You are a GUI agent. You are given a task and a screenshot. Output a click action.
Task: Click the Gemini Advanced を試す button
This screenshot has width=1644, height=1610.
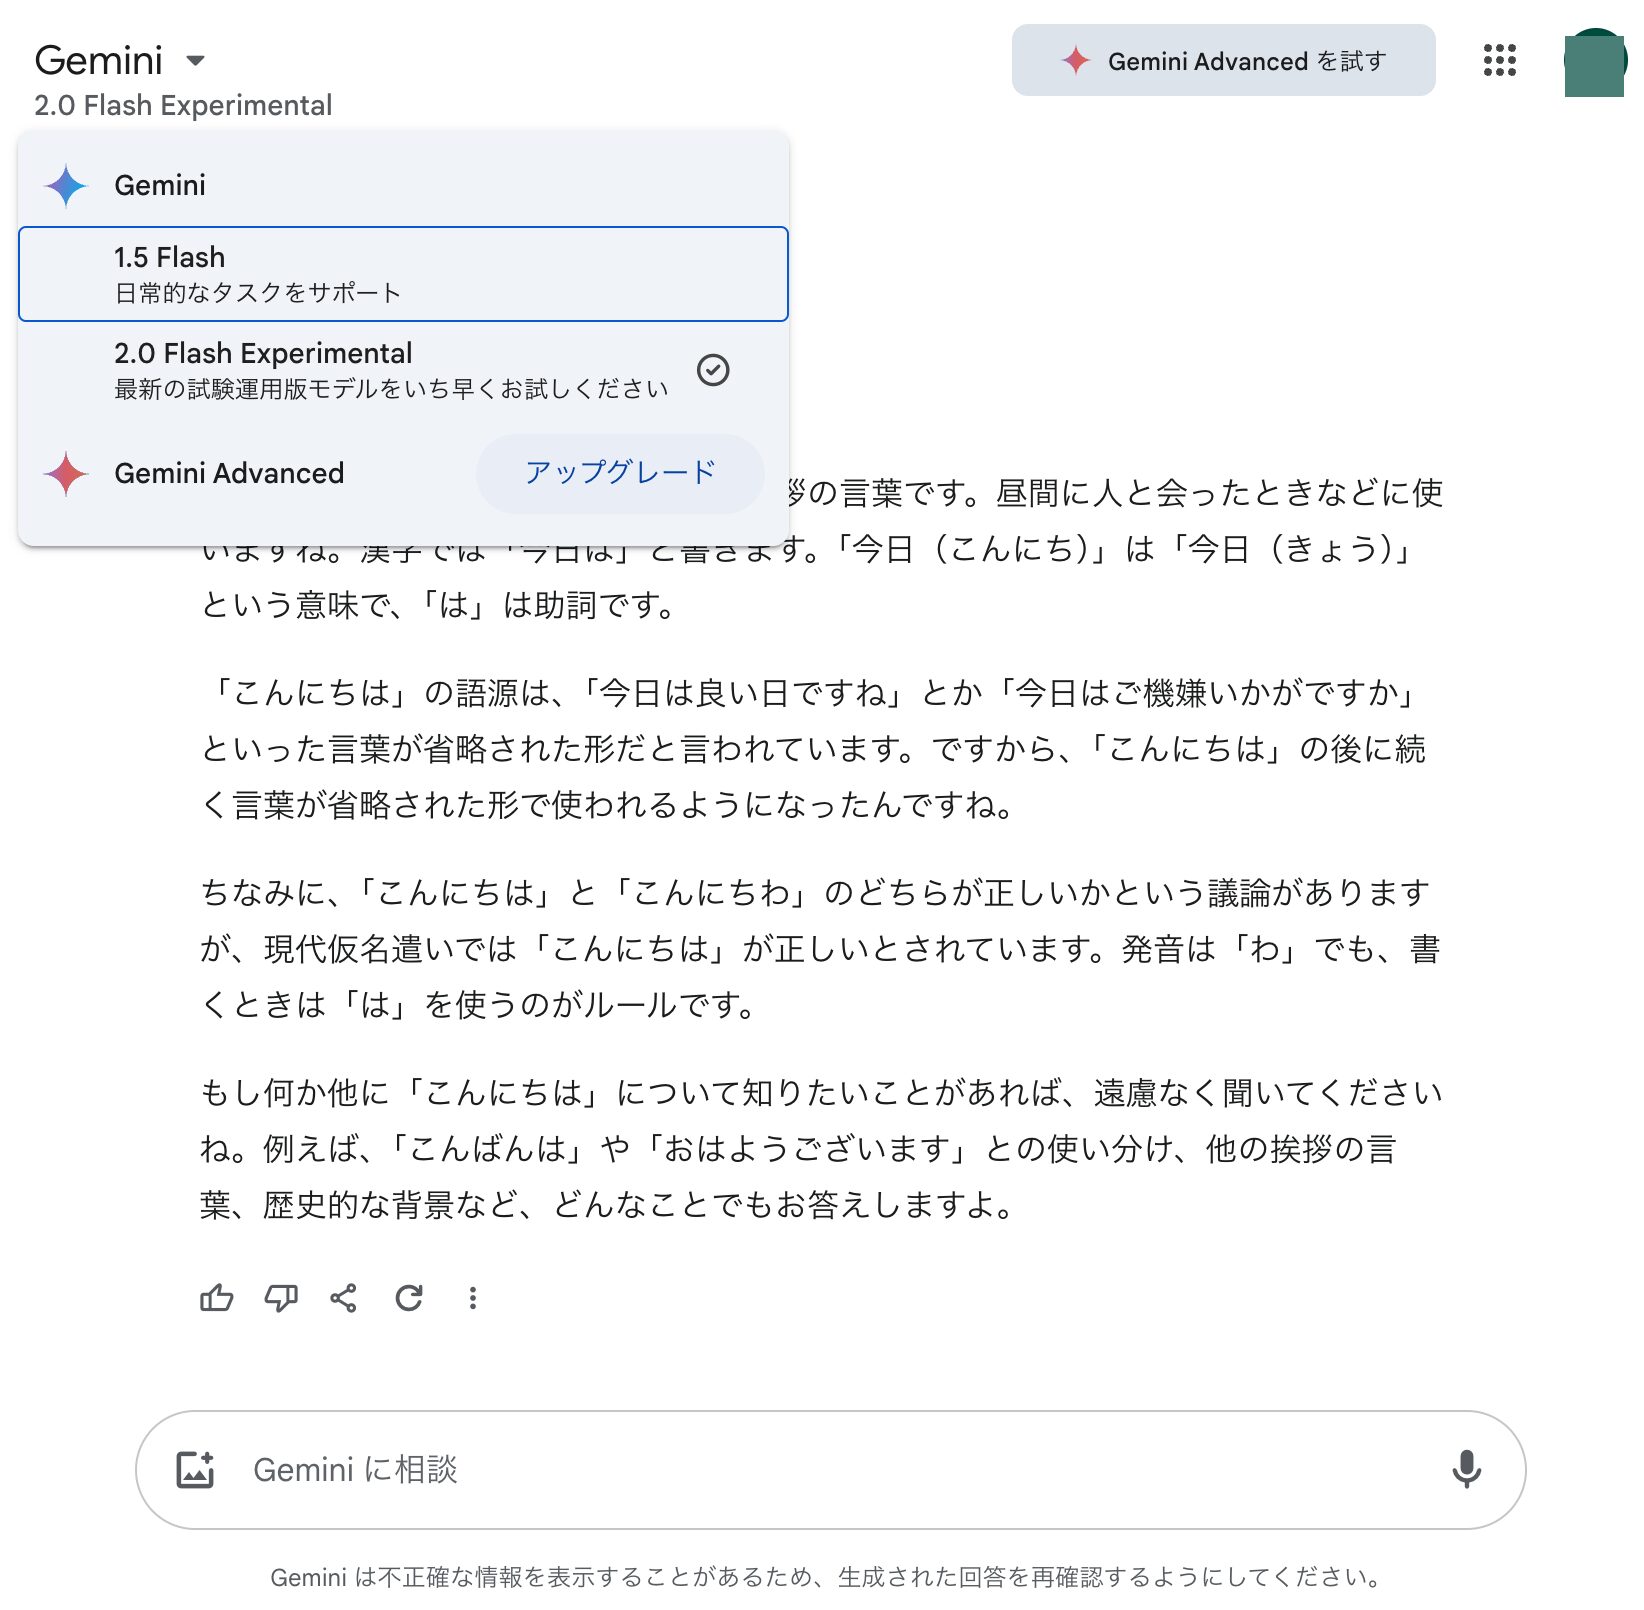coord(1223,61)
